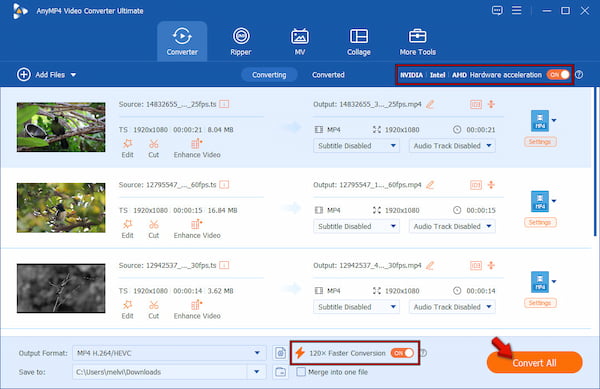Click Enhance Video for the 14832655 file

(197, 148)
